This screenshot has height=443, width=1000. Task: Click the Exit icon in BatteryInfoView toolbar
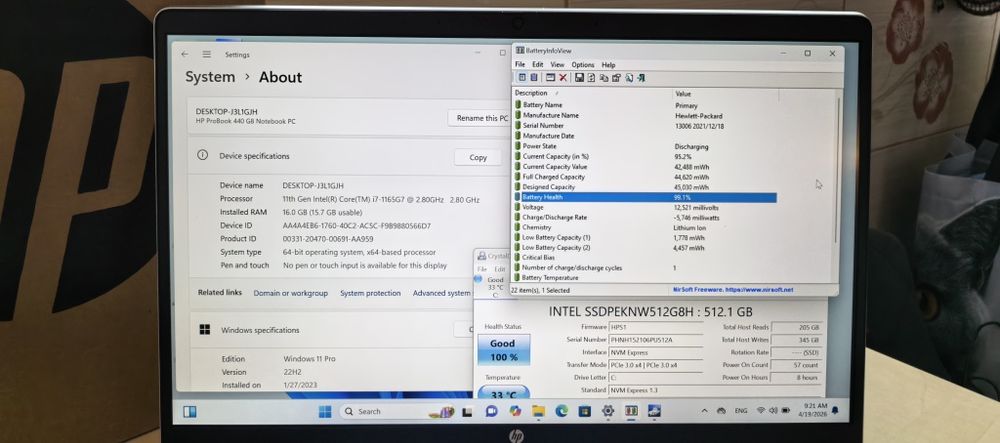[x=641, y=78]
